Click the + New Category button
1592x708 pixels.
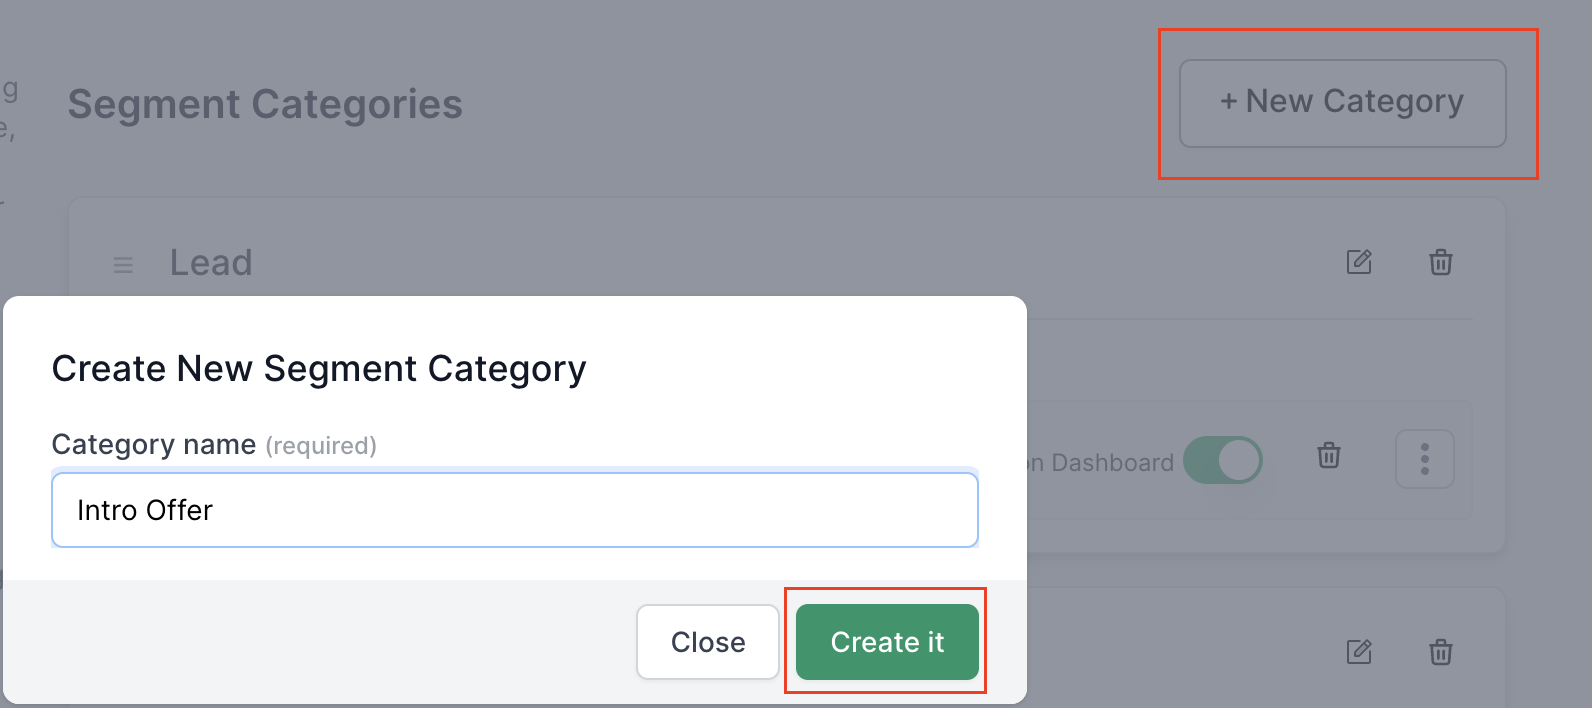[x=1342, y=103]
